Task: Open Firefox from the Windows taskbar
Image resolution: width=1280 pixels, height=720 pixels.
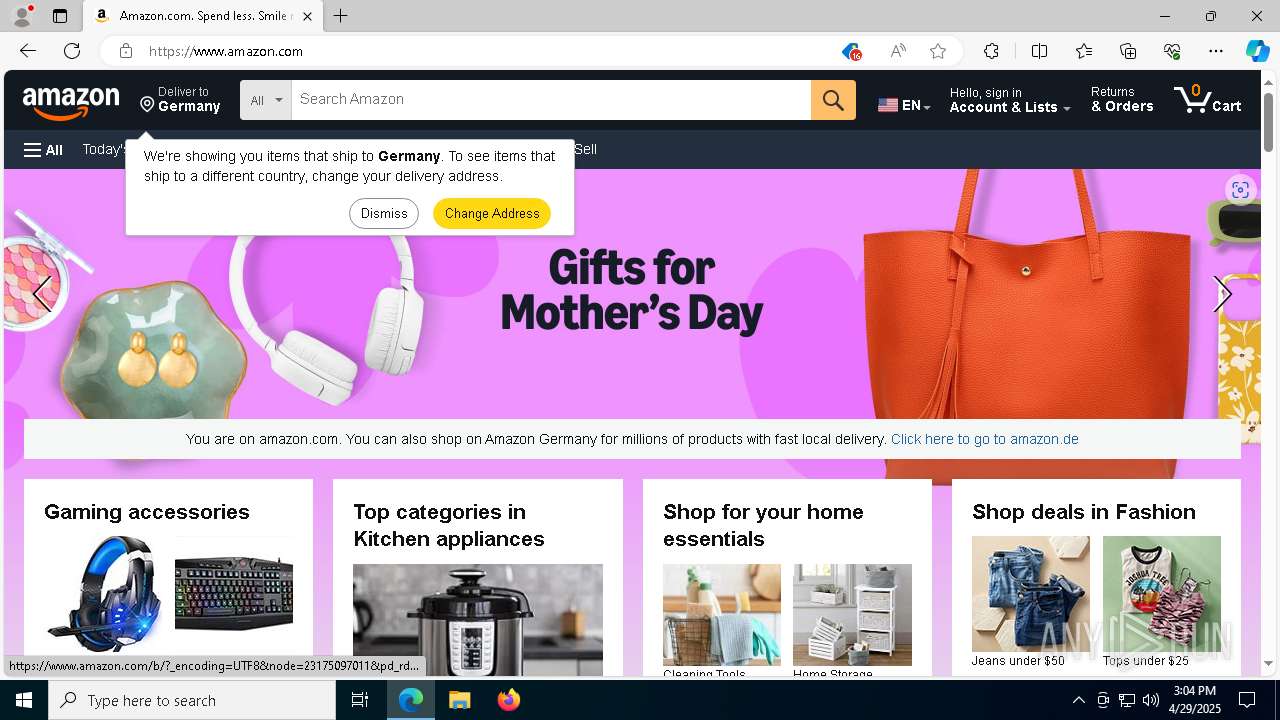Action: click(x=509, y=700)
